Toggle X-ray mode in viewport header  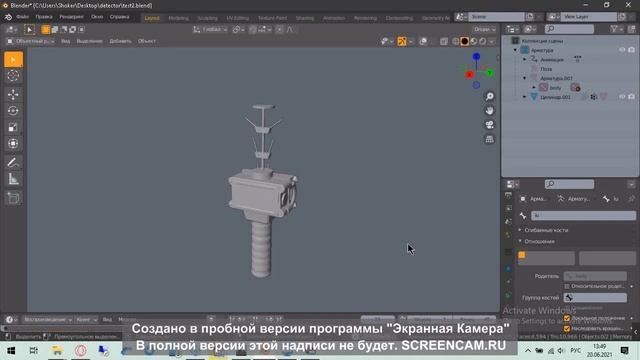444,41
